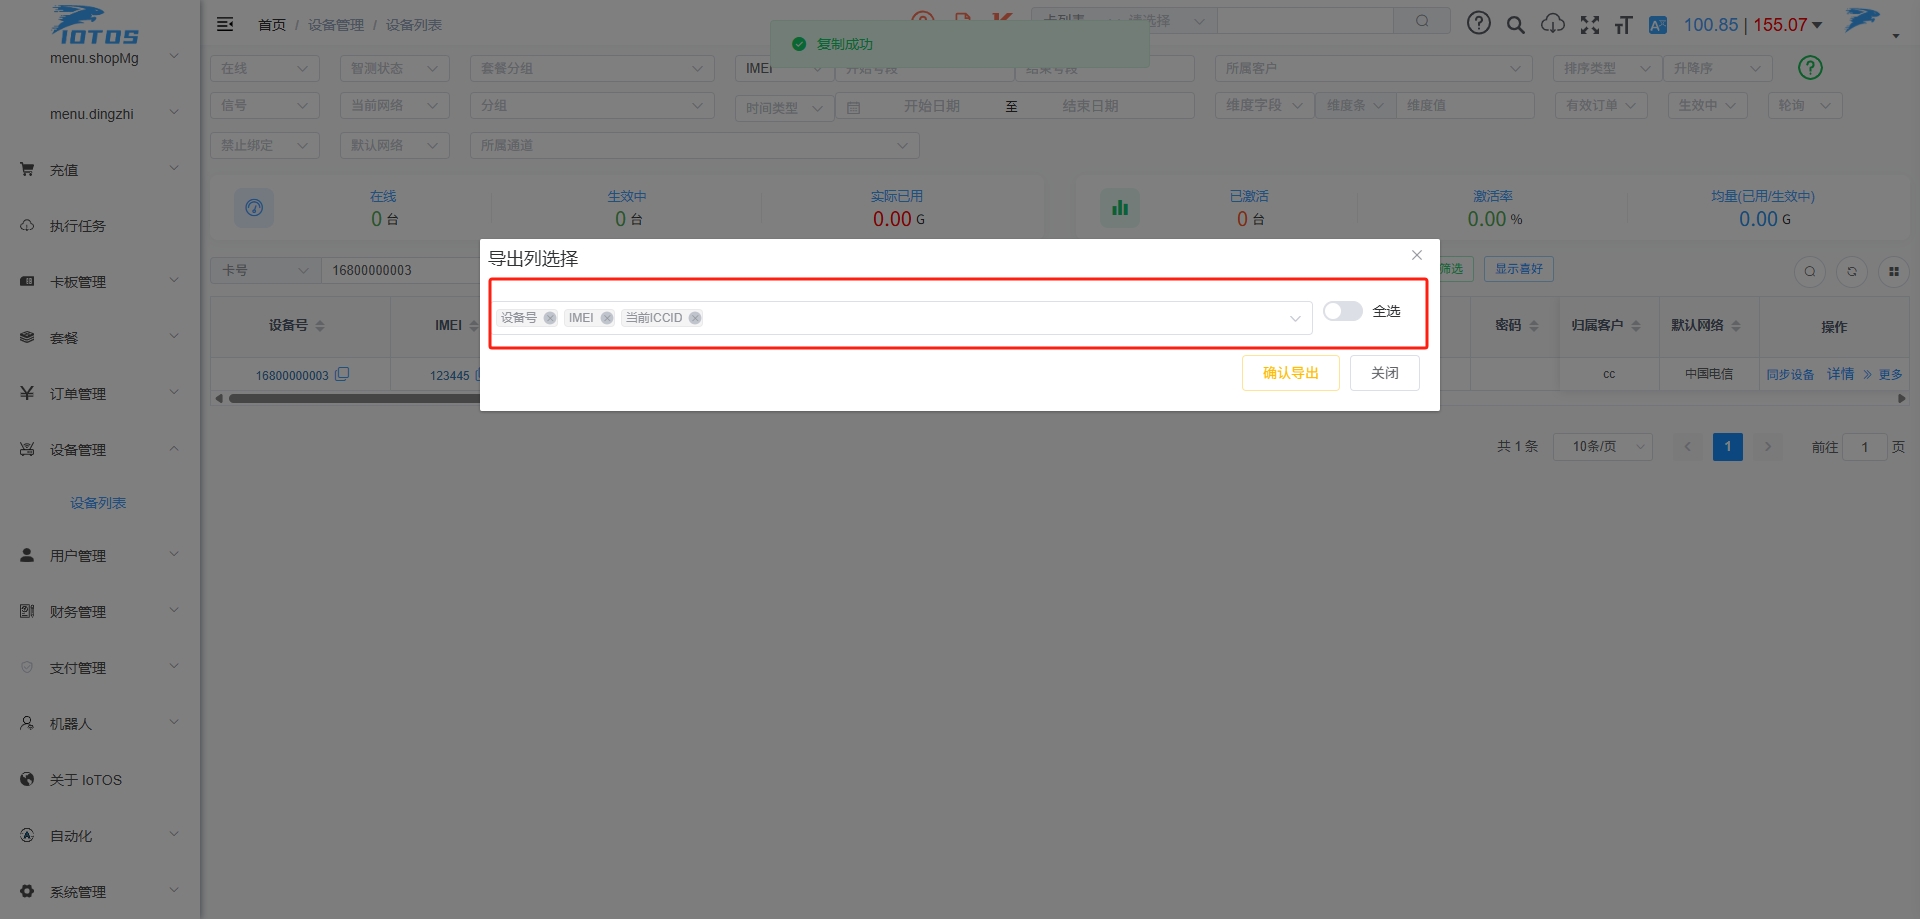1920x919 pixels.
Task: Click the 同步设备 link in the row
Action: tap(1790, 374)
